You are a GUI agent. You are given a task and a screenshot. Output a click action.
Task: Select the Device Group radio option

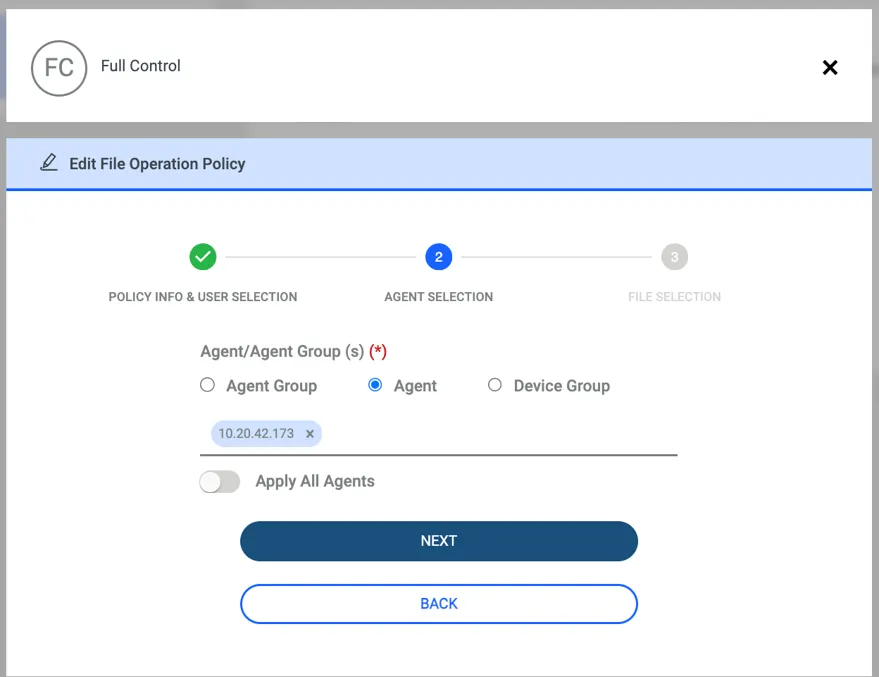494,385
